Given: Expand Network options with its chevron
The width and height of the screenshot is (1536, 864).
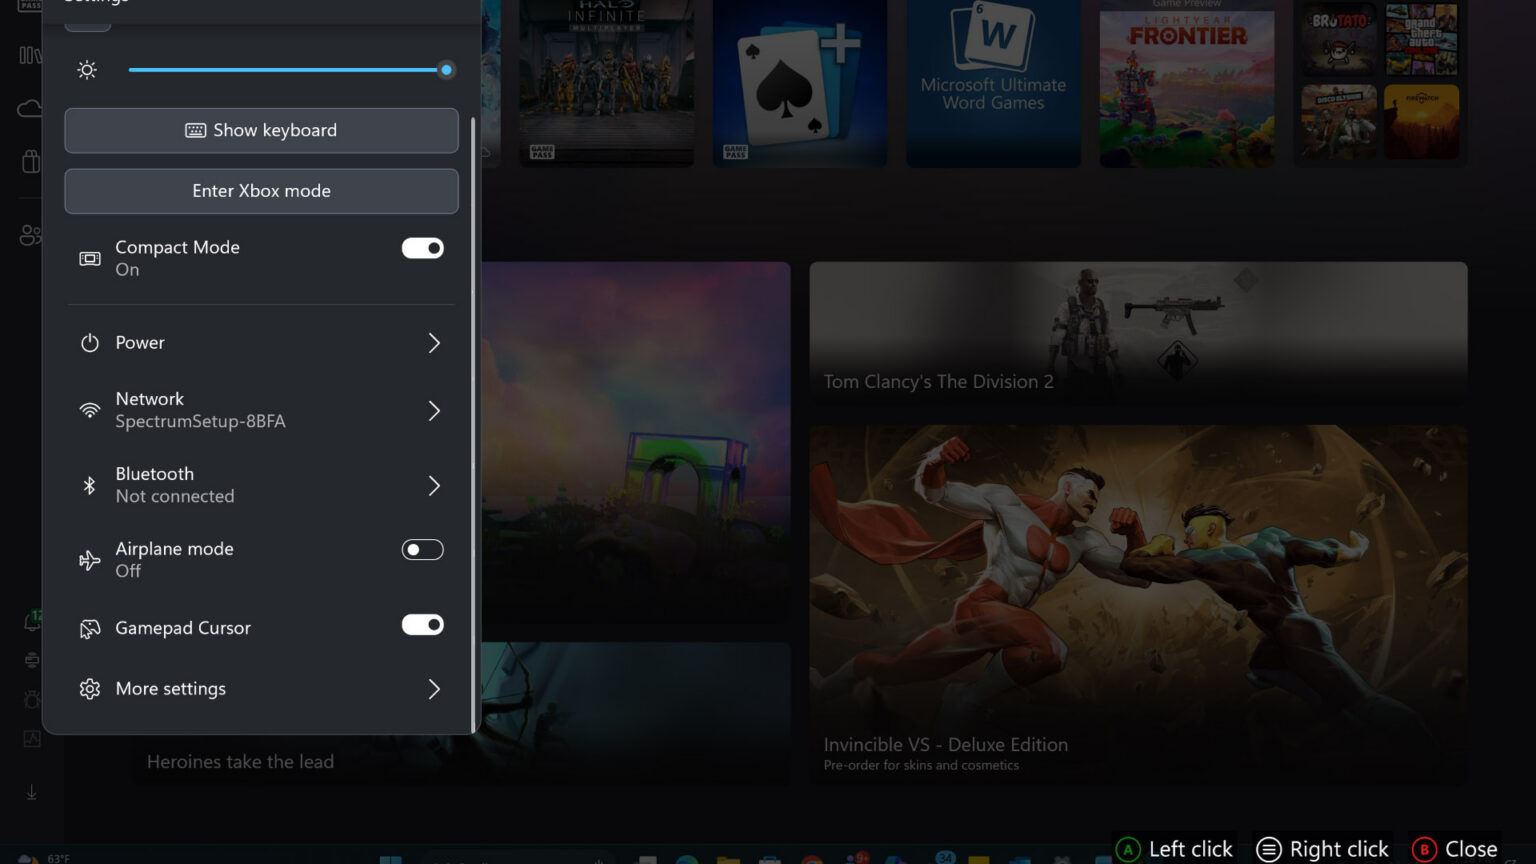Looking at the screenshot, I should pyautogui.click(x=434, y=411).
